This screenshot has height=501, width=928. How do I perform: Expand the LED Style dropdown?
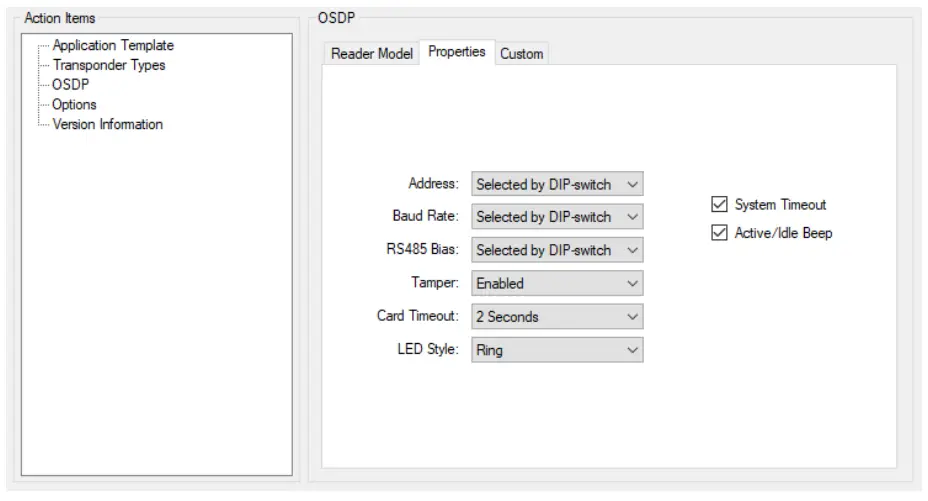pyautogui.click(x=556, y=350)
